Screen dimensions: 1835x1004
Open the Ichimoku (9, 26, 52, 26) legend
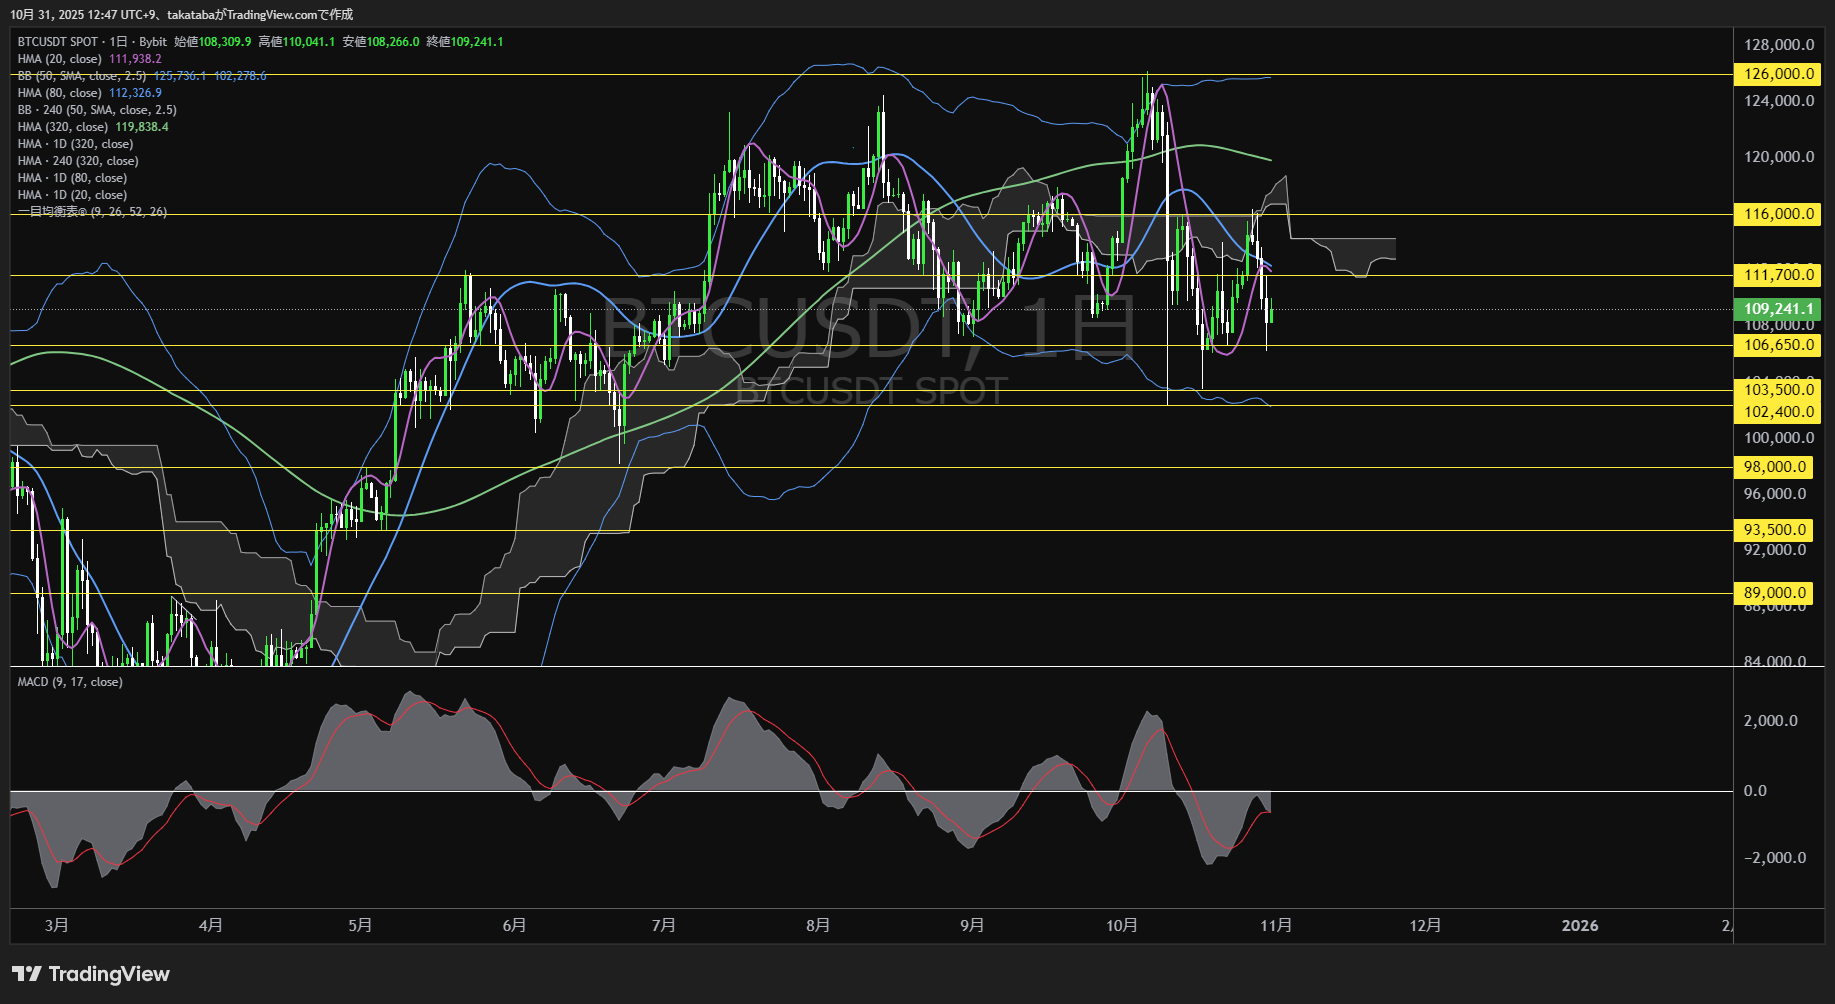coord(92,212)
